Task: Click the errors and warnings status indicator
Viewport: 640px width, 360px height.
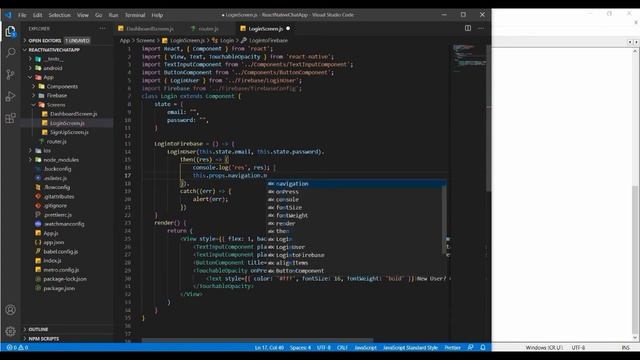Action: 17,347
